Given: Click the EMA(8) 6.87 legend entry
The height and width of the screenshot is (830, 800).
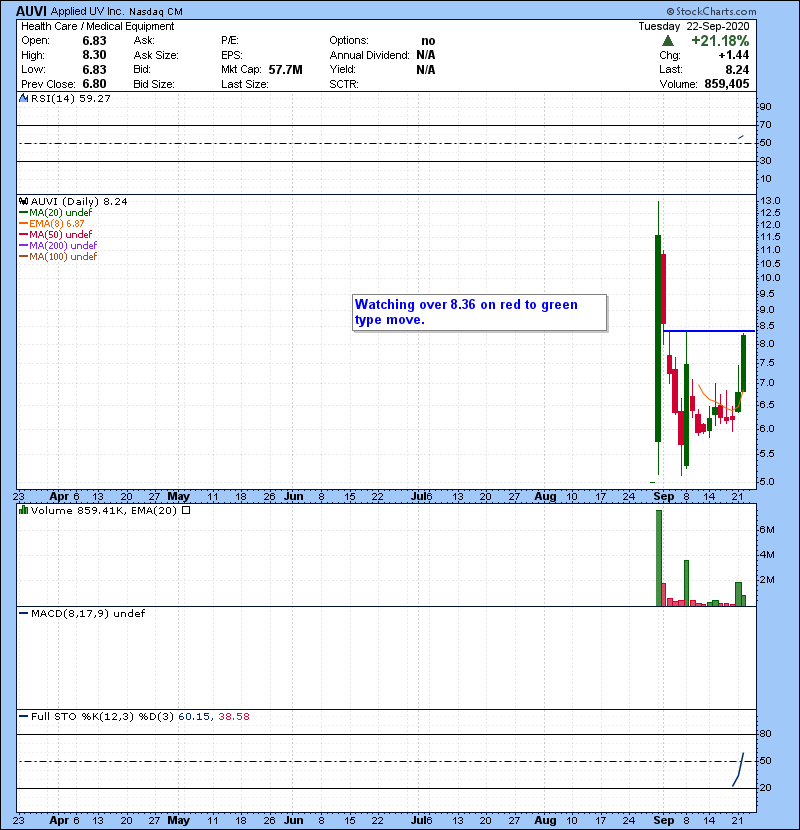Looking at the screenshot, I should coord(52,223).
